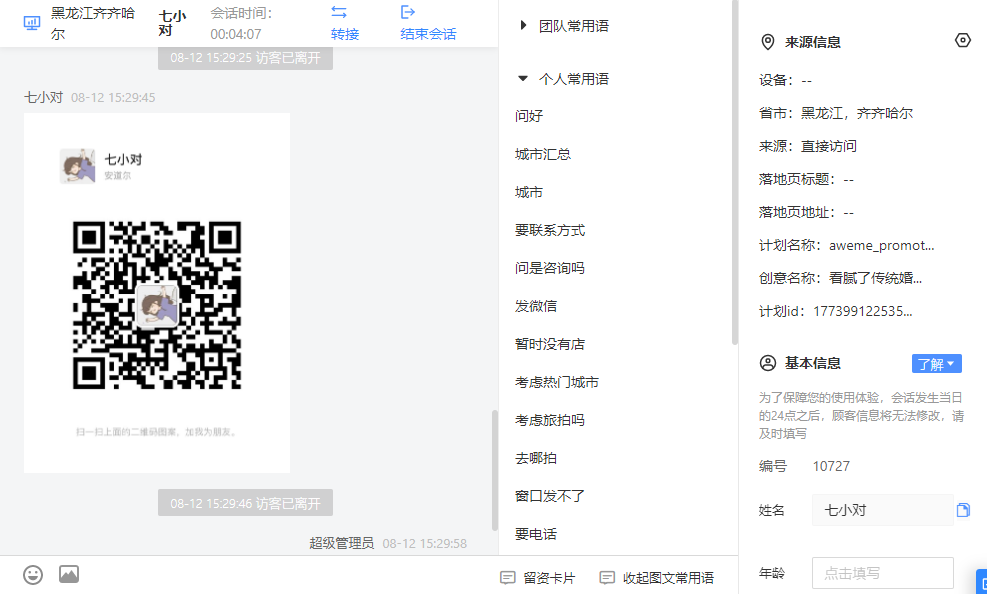This screenshot has height=594, width=987.
Task: Click the 落地页地址：-- row
Action: click(806, 212)
